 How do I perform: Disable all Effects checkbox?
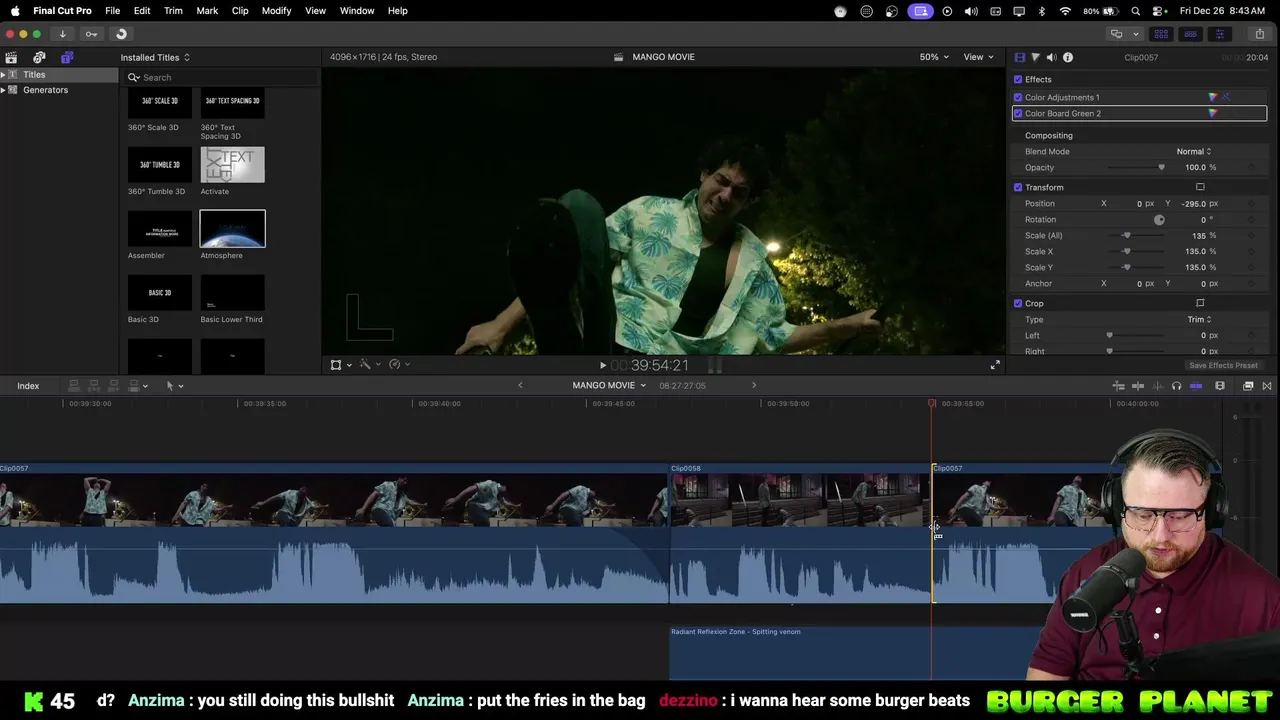coord(1018,79)
